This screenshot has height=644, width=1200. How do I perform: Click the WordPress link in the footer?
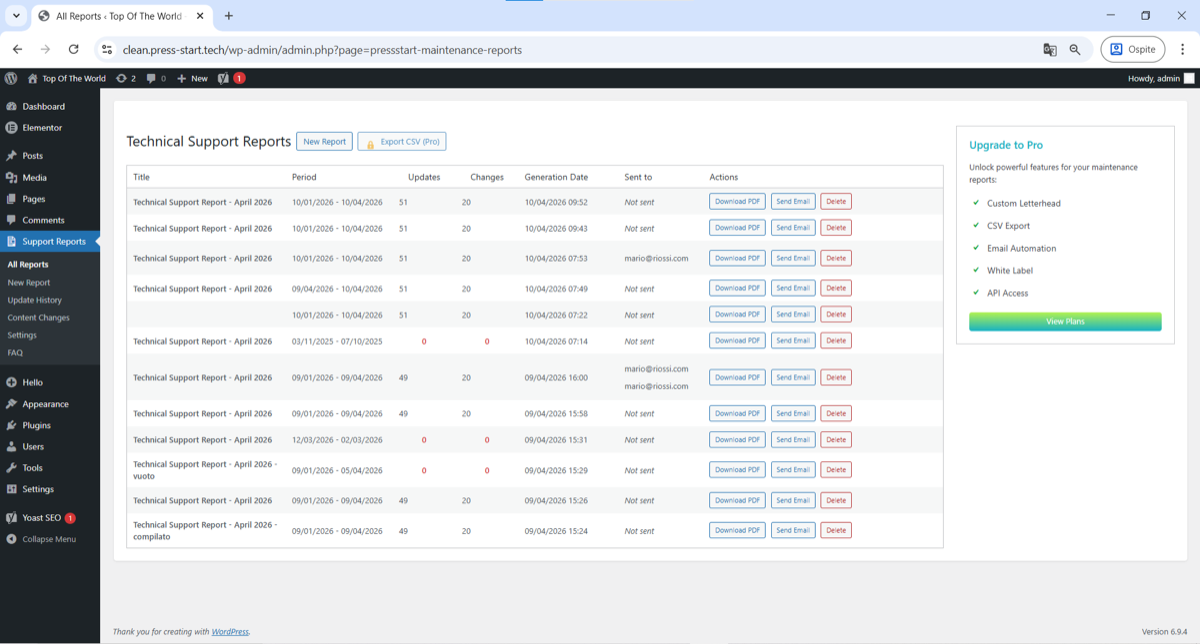coord(230,631)
